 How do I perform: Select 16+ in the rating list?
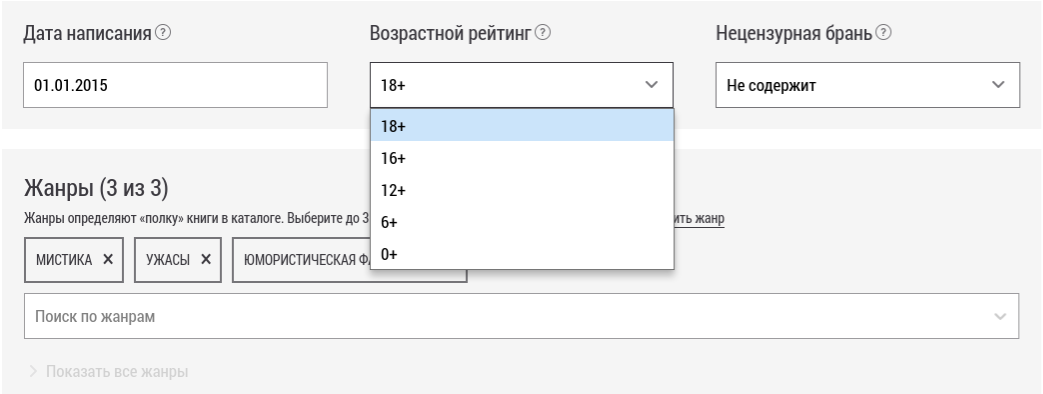click(522, 158)
